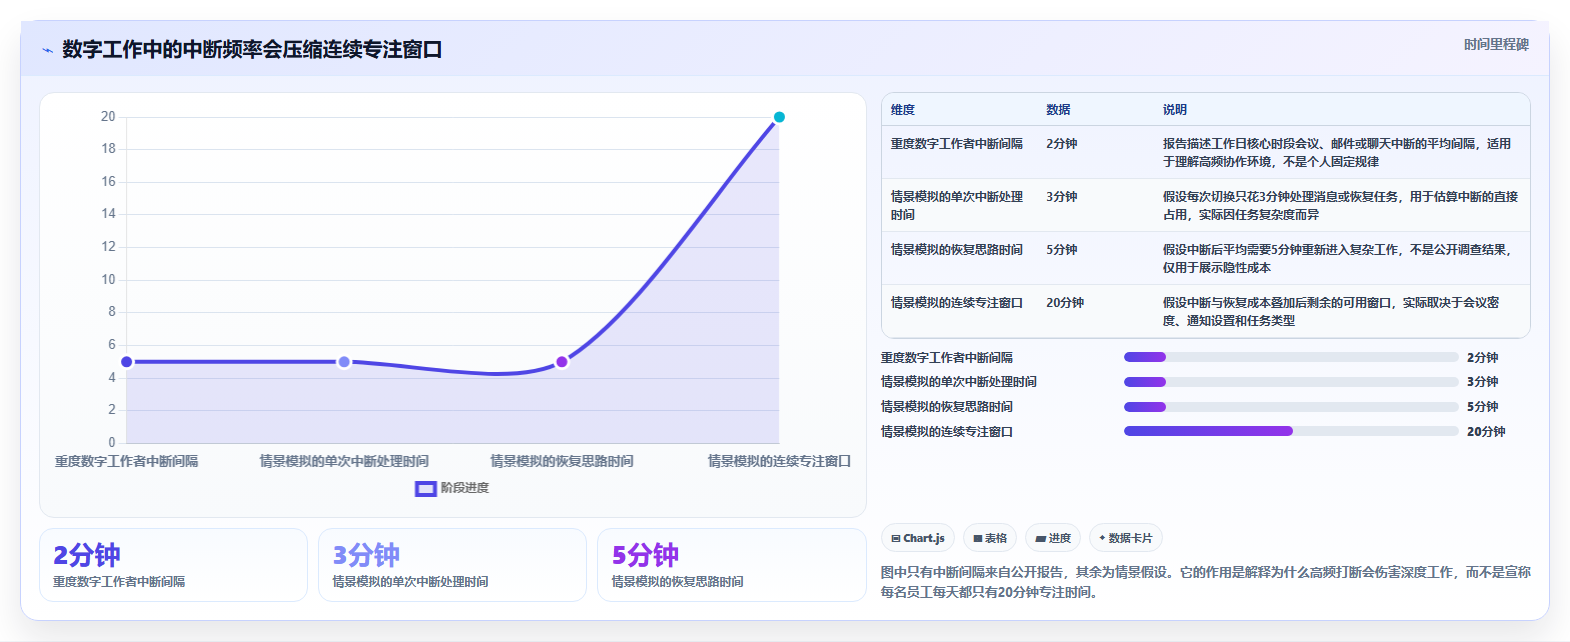The width and height of the screenshot is (1570, 642).
Task: Select the table cell 情景模拟的恢复思路时间
Action: (x=957, y=250)
